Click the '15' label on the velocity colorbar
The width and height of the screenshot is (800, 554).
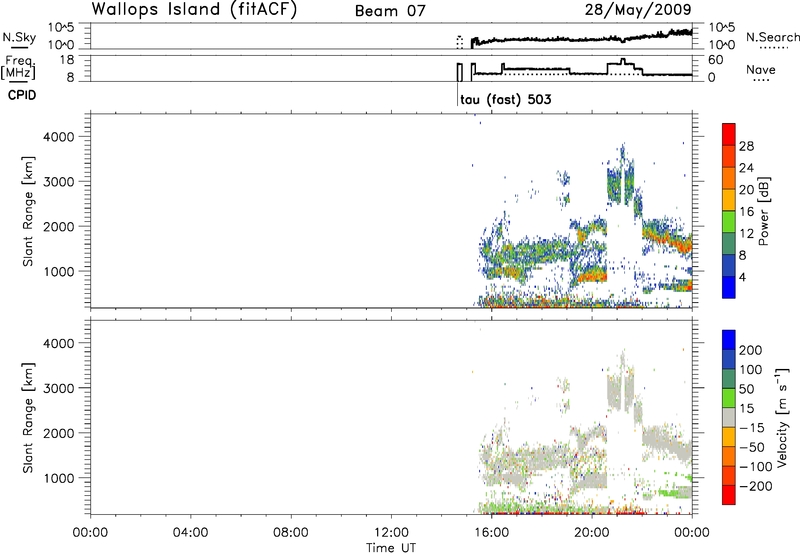point(746,409)
